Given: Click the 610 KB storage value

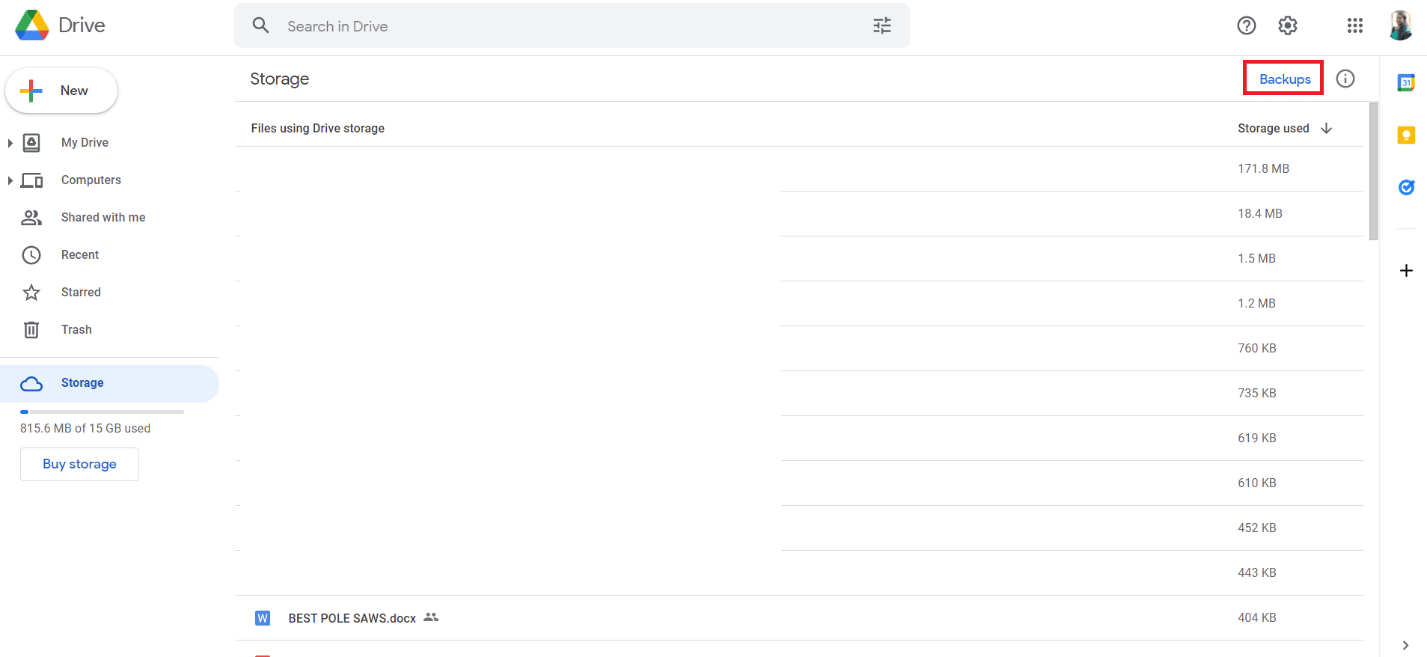Looking at the screenshot, I should tap(1257, 483).
